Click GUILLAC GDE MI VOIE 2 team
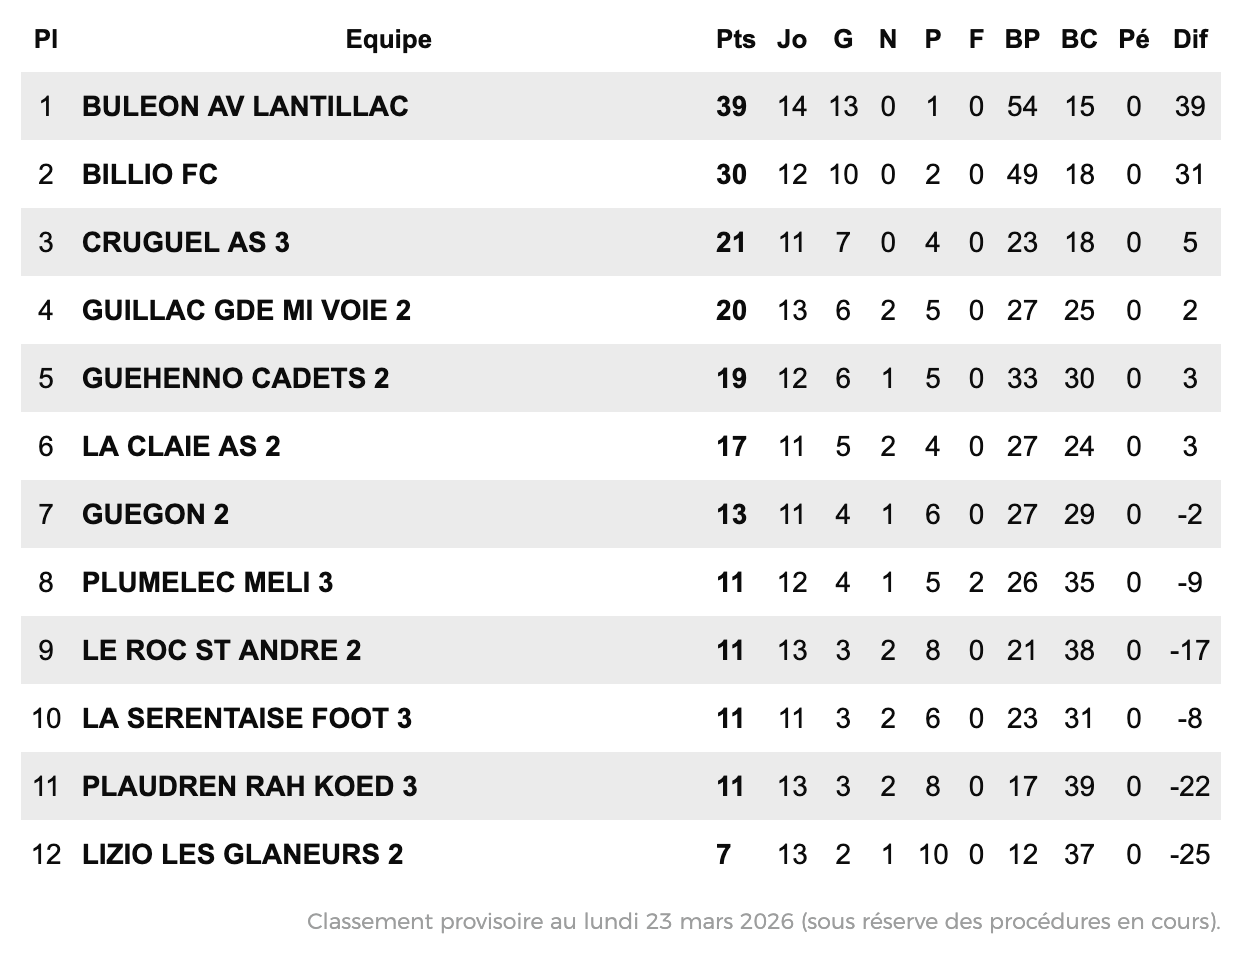Viewport: 1244px width, 962px height. 246,310
